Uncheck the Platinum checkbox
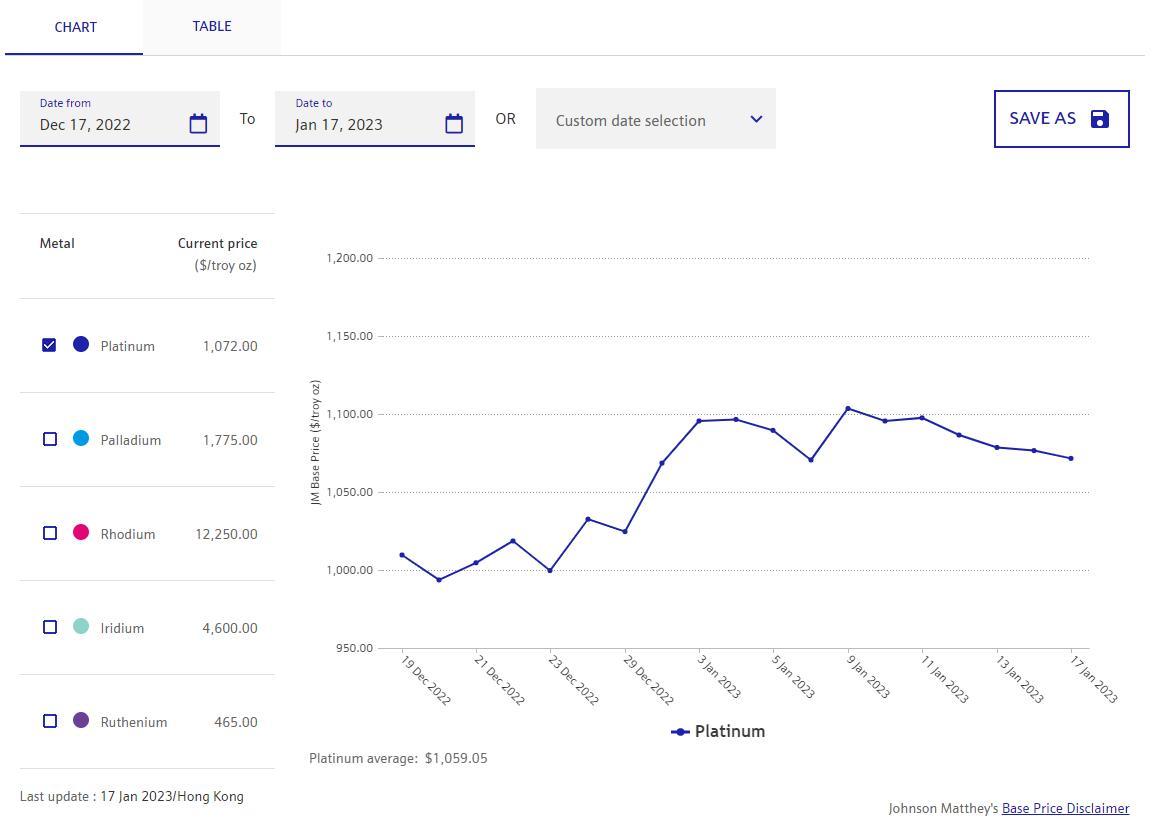Image resolution: width=1160 pixels, height=830 pixels. (49, 345)
